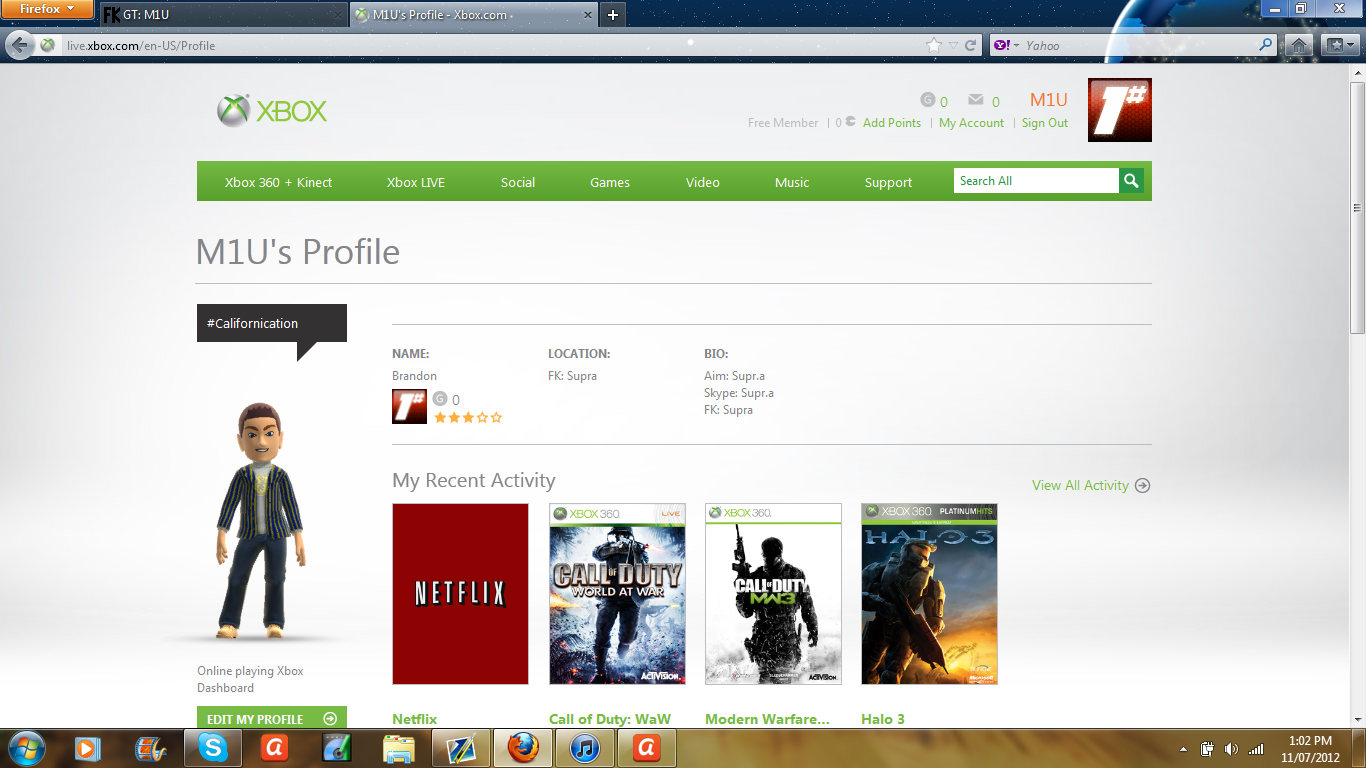Launch Windows Media Player from the taskbar

click(88, 748)
